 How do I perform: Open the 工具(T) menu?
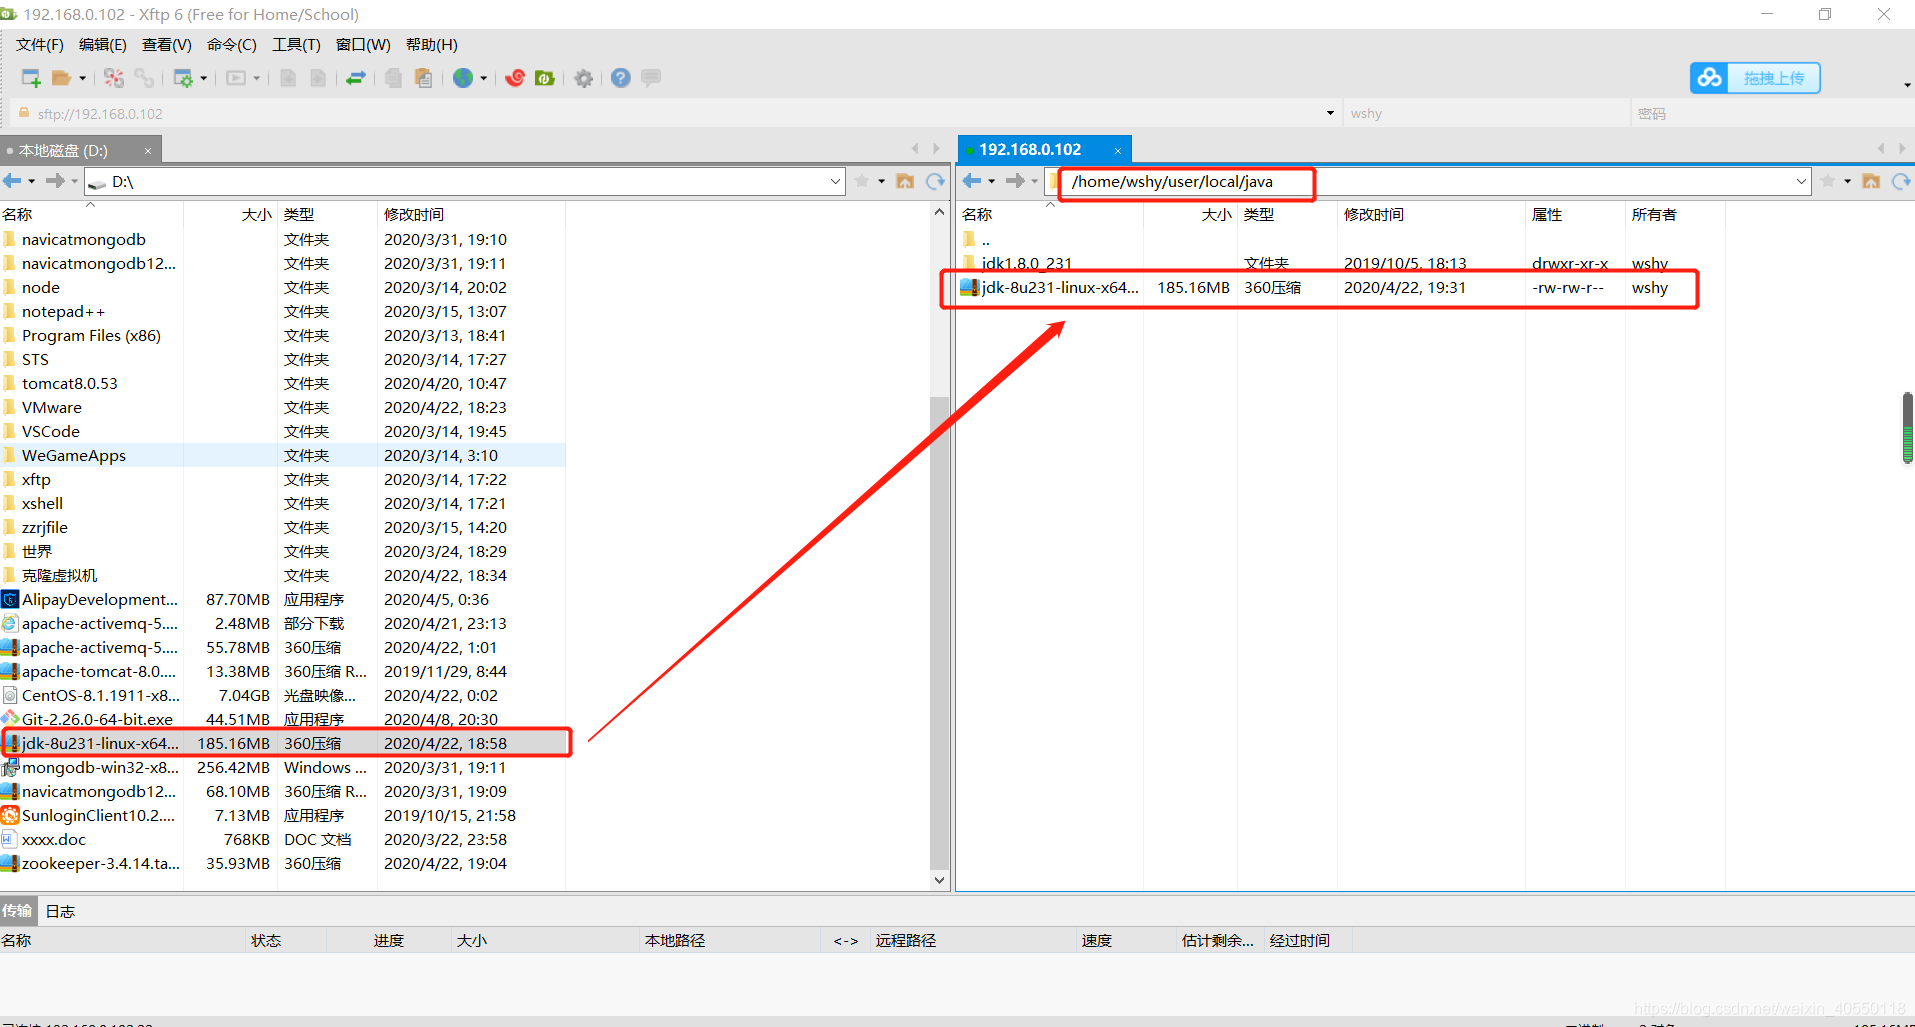296,45
